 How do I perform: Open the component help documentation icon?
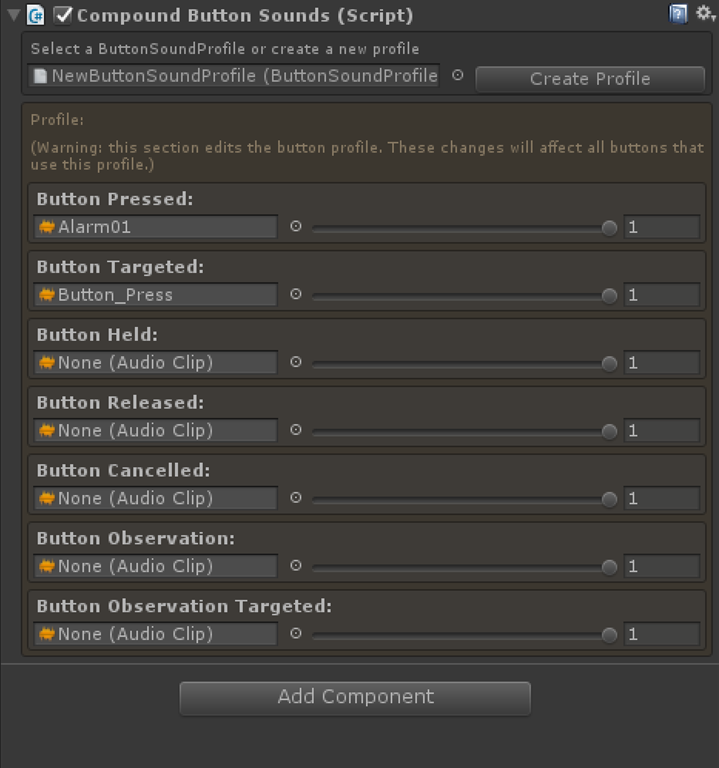pyautogui.click(x=678, y=14)
